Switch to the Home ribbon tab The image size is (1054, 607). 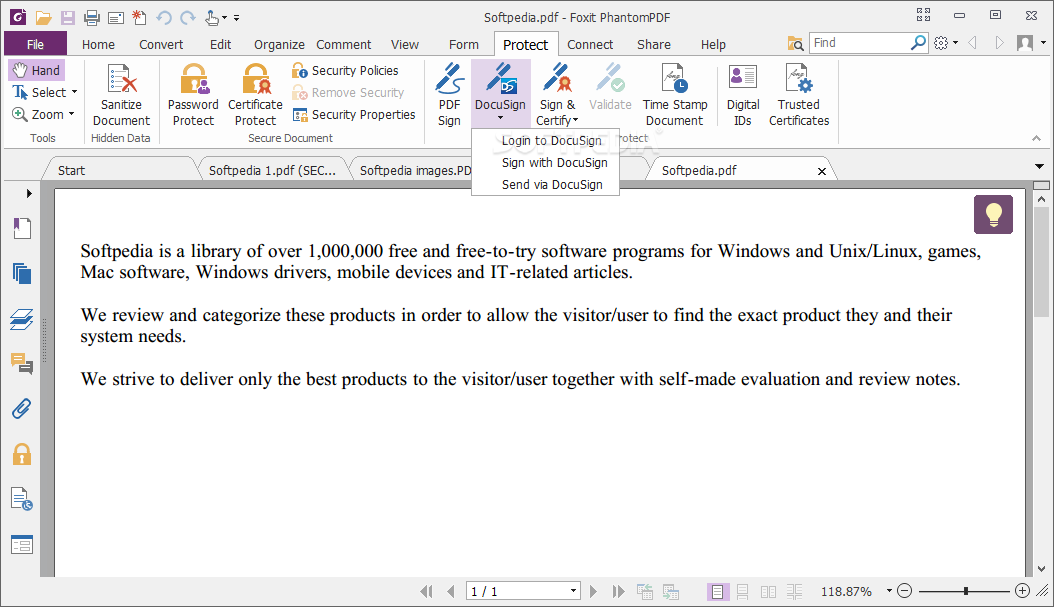(98, 45)
